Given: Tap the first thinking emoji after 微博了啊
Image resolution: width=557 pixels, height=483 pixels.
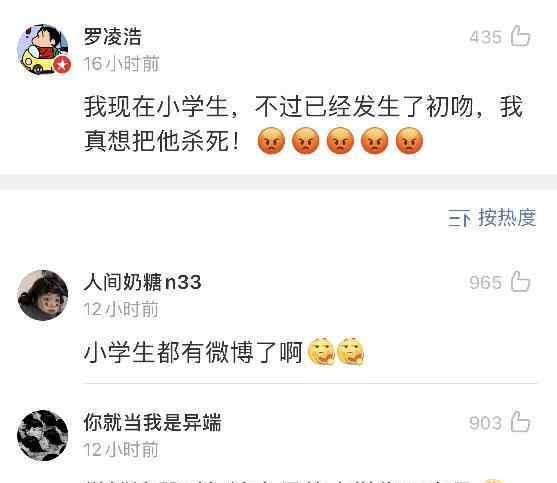Looking at the screenshot, I should 321,352.
